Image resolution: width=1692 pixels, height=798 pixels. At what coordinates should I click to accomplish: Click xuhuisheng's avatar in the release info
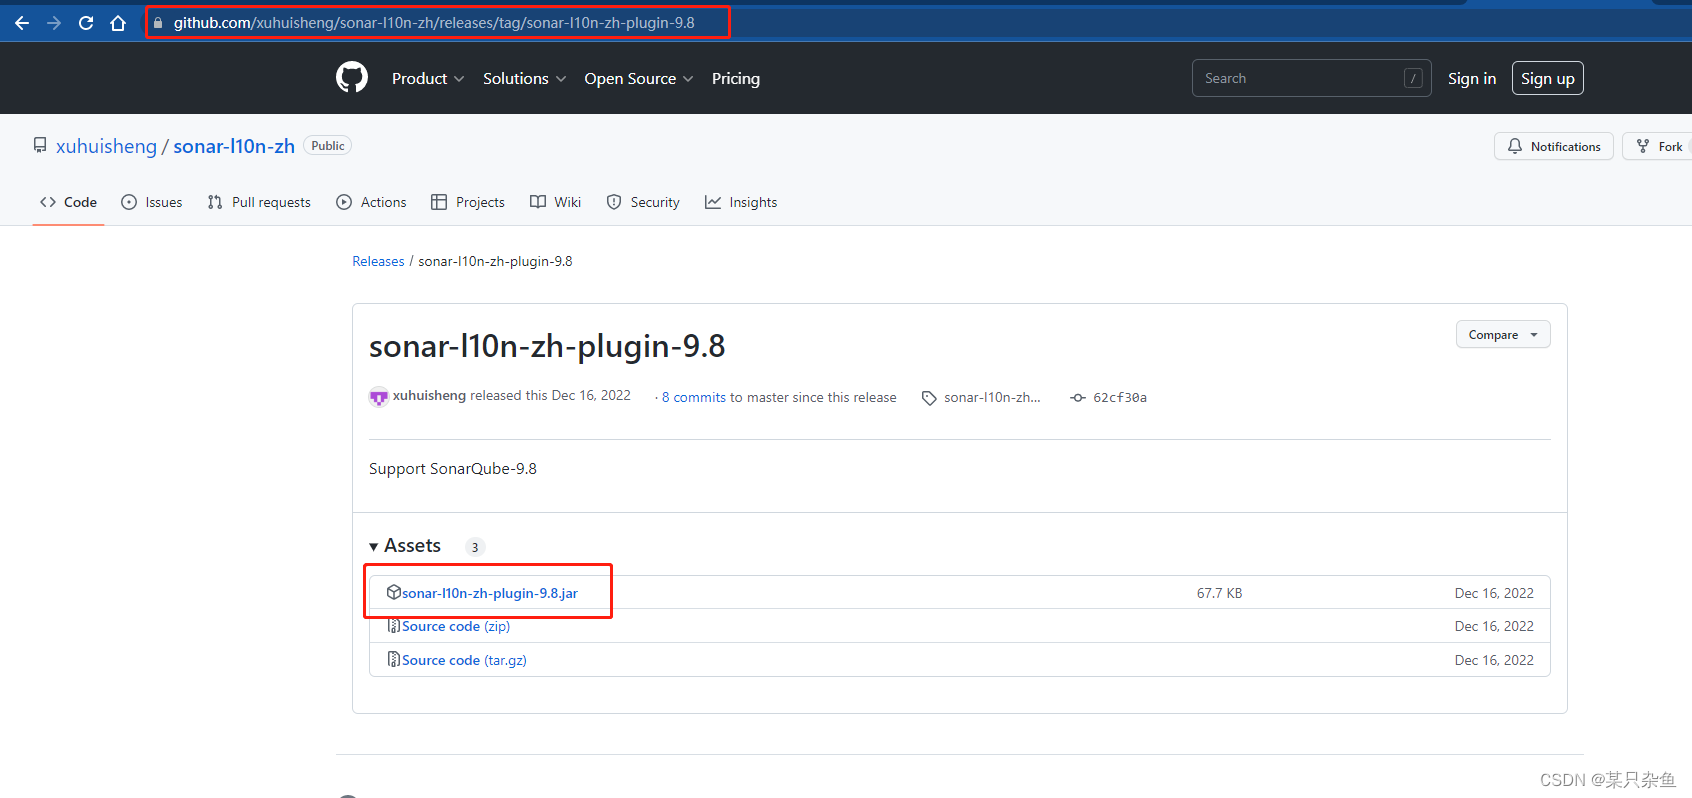pos(378,397)
